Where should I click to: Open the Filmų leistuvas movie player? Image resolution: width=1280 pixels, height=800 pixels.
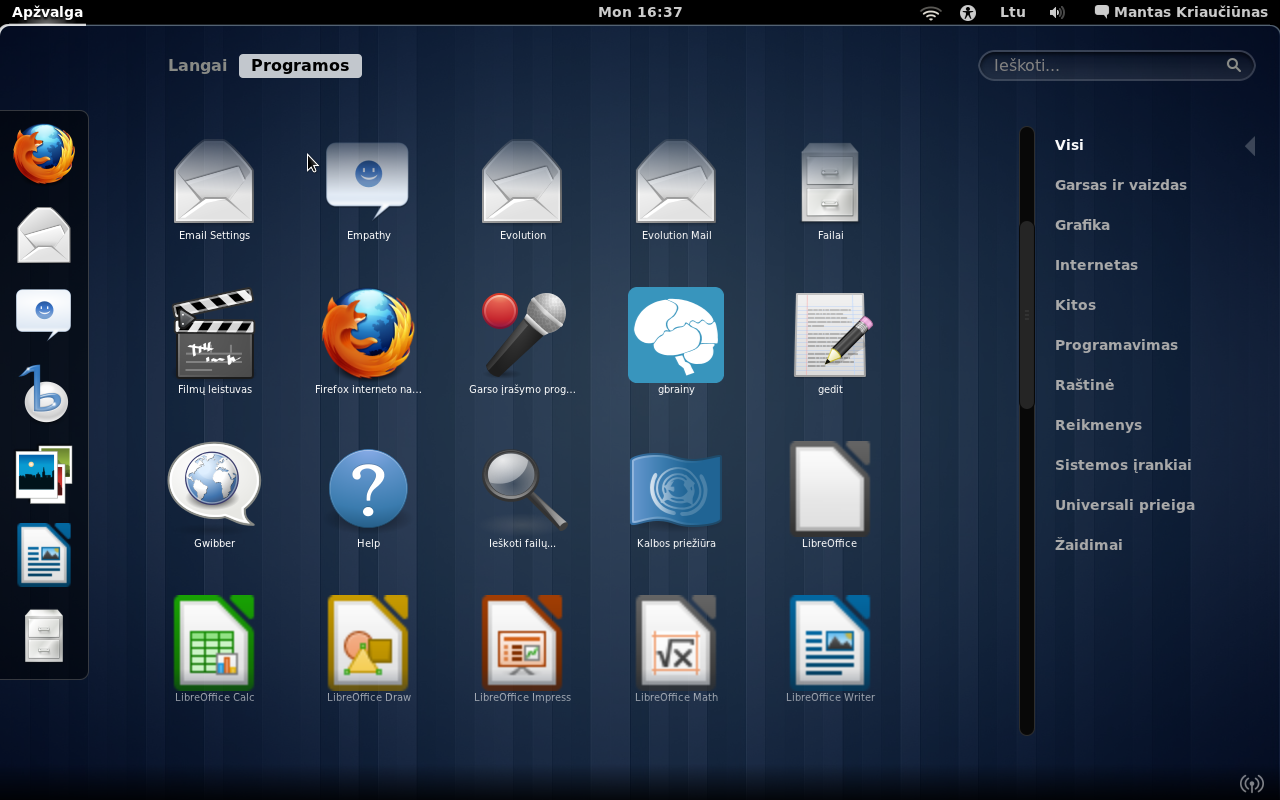tap(214, 336)
